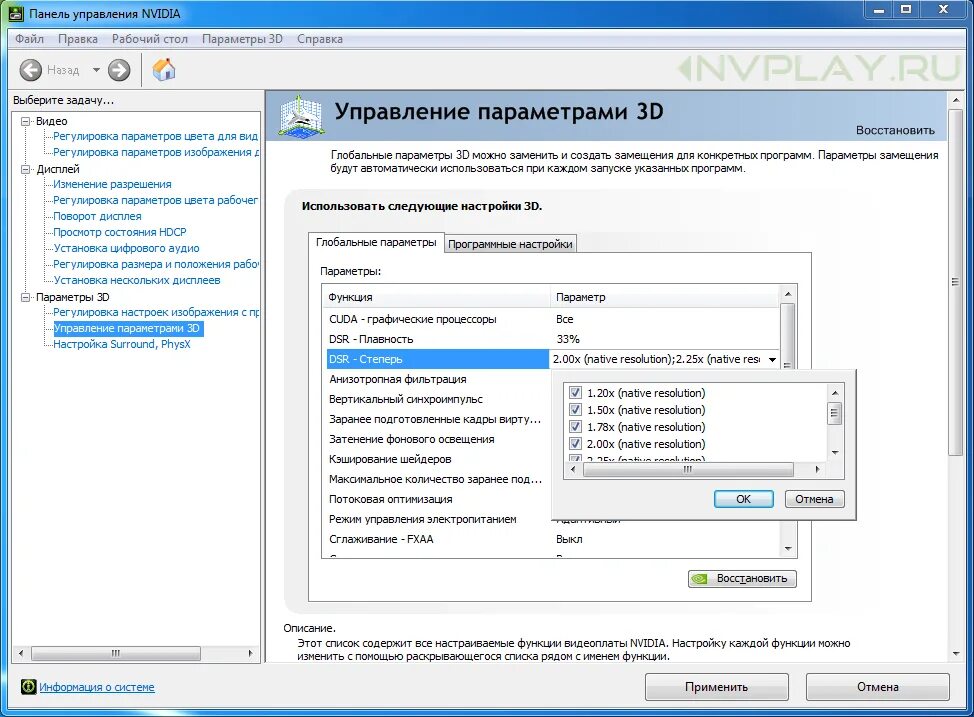Switch to Глобальные параметры tab

376,242
